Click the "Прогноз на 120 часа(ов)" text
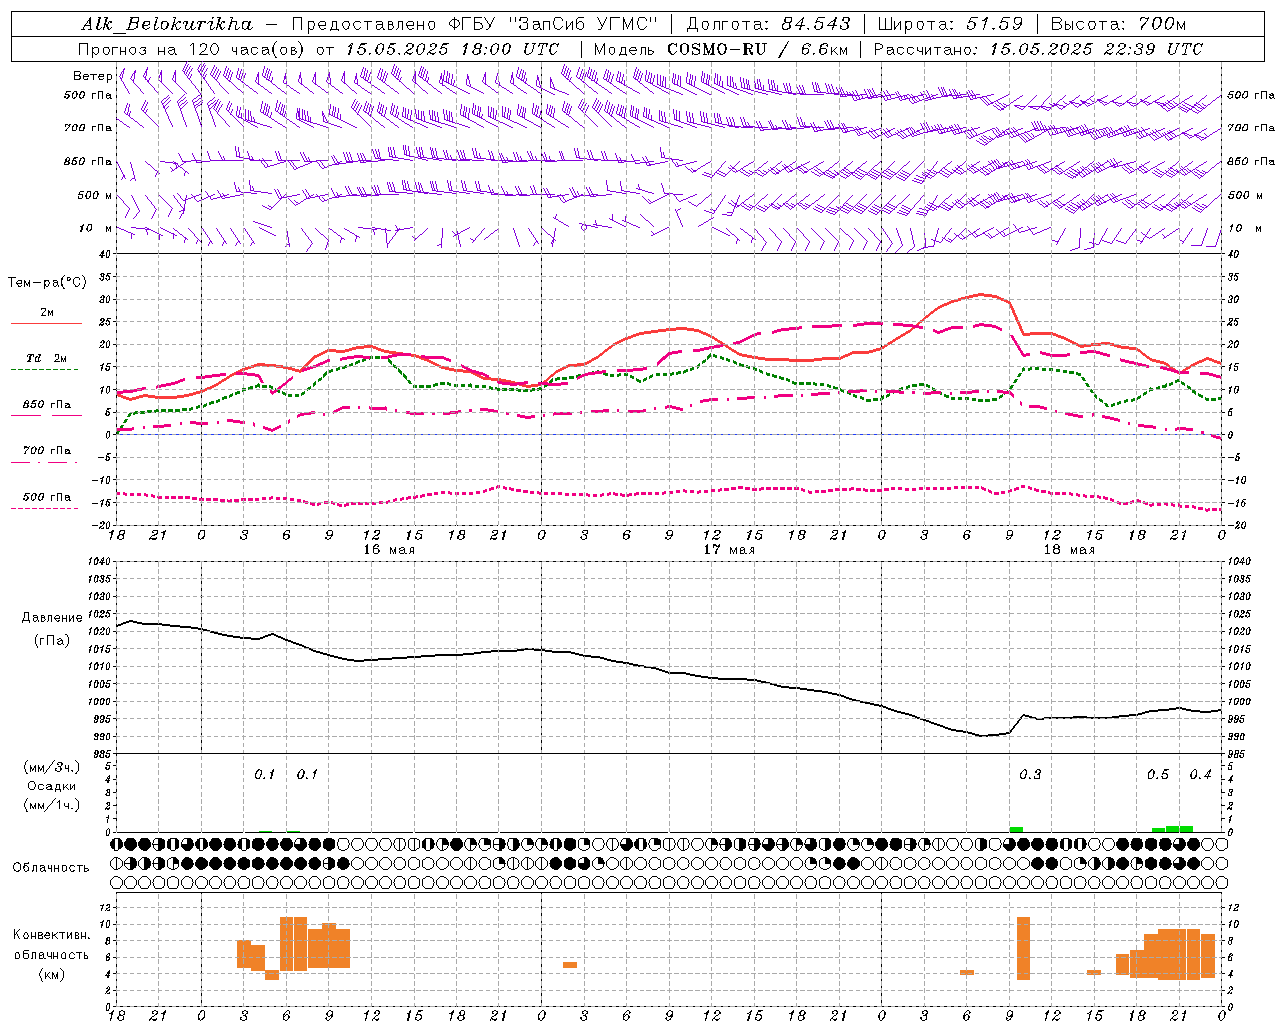 coord(192,49)
